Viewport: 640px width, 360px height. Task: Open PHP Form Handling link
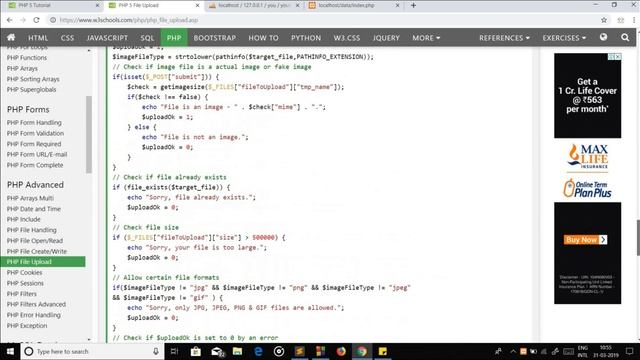coord(34,122)
